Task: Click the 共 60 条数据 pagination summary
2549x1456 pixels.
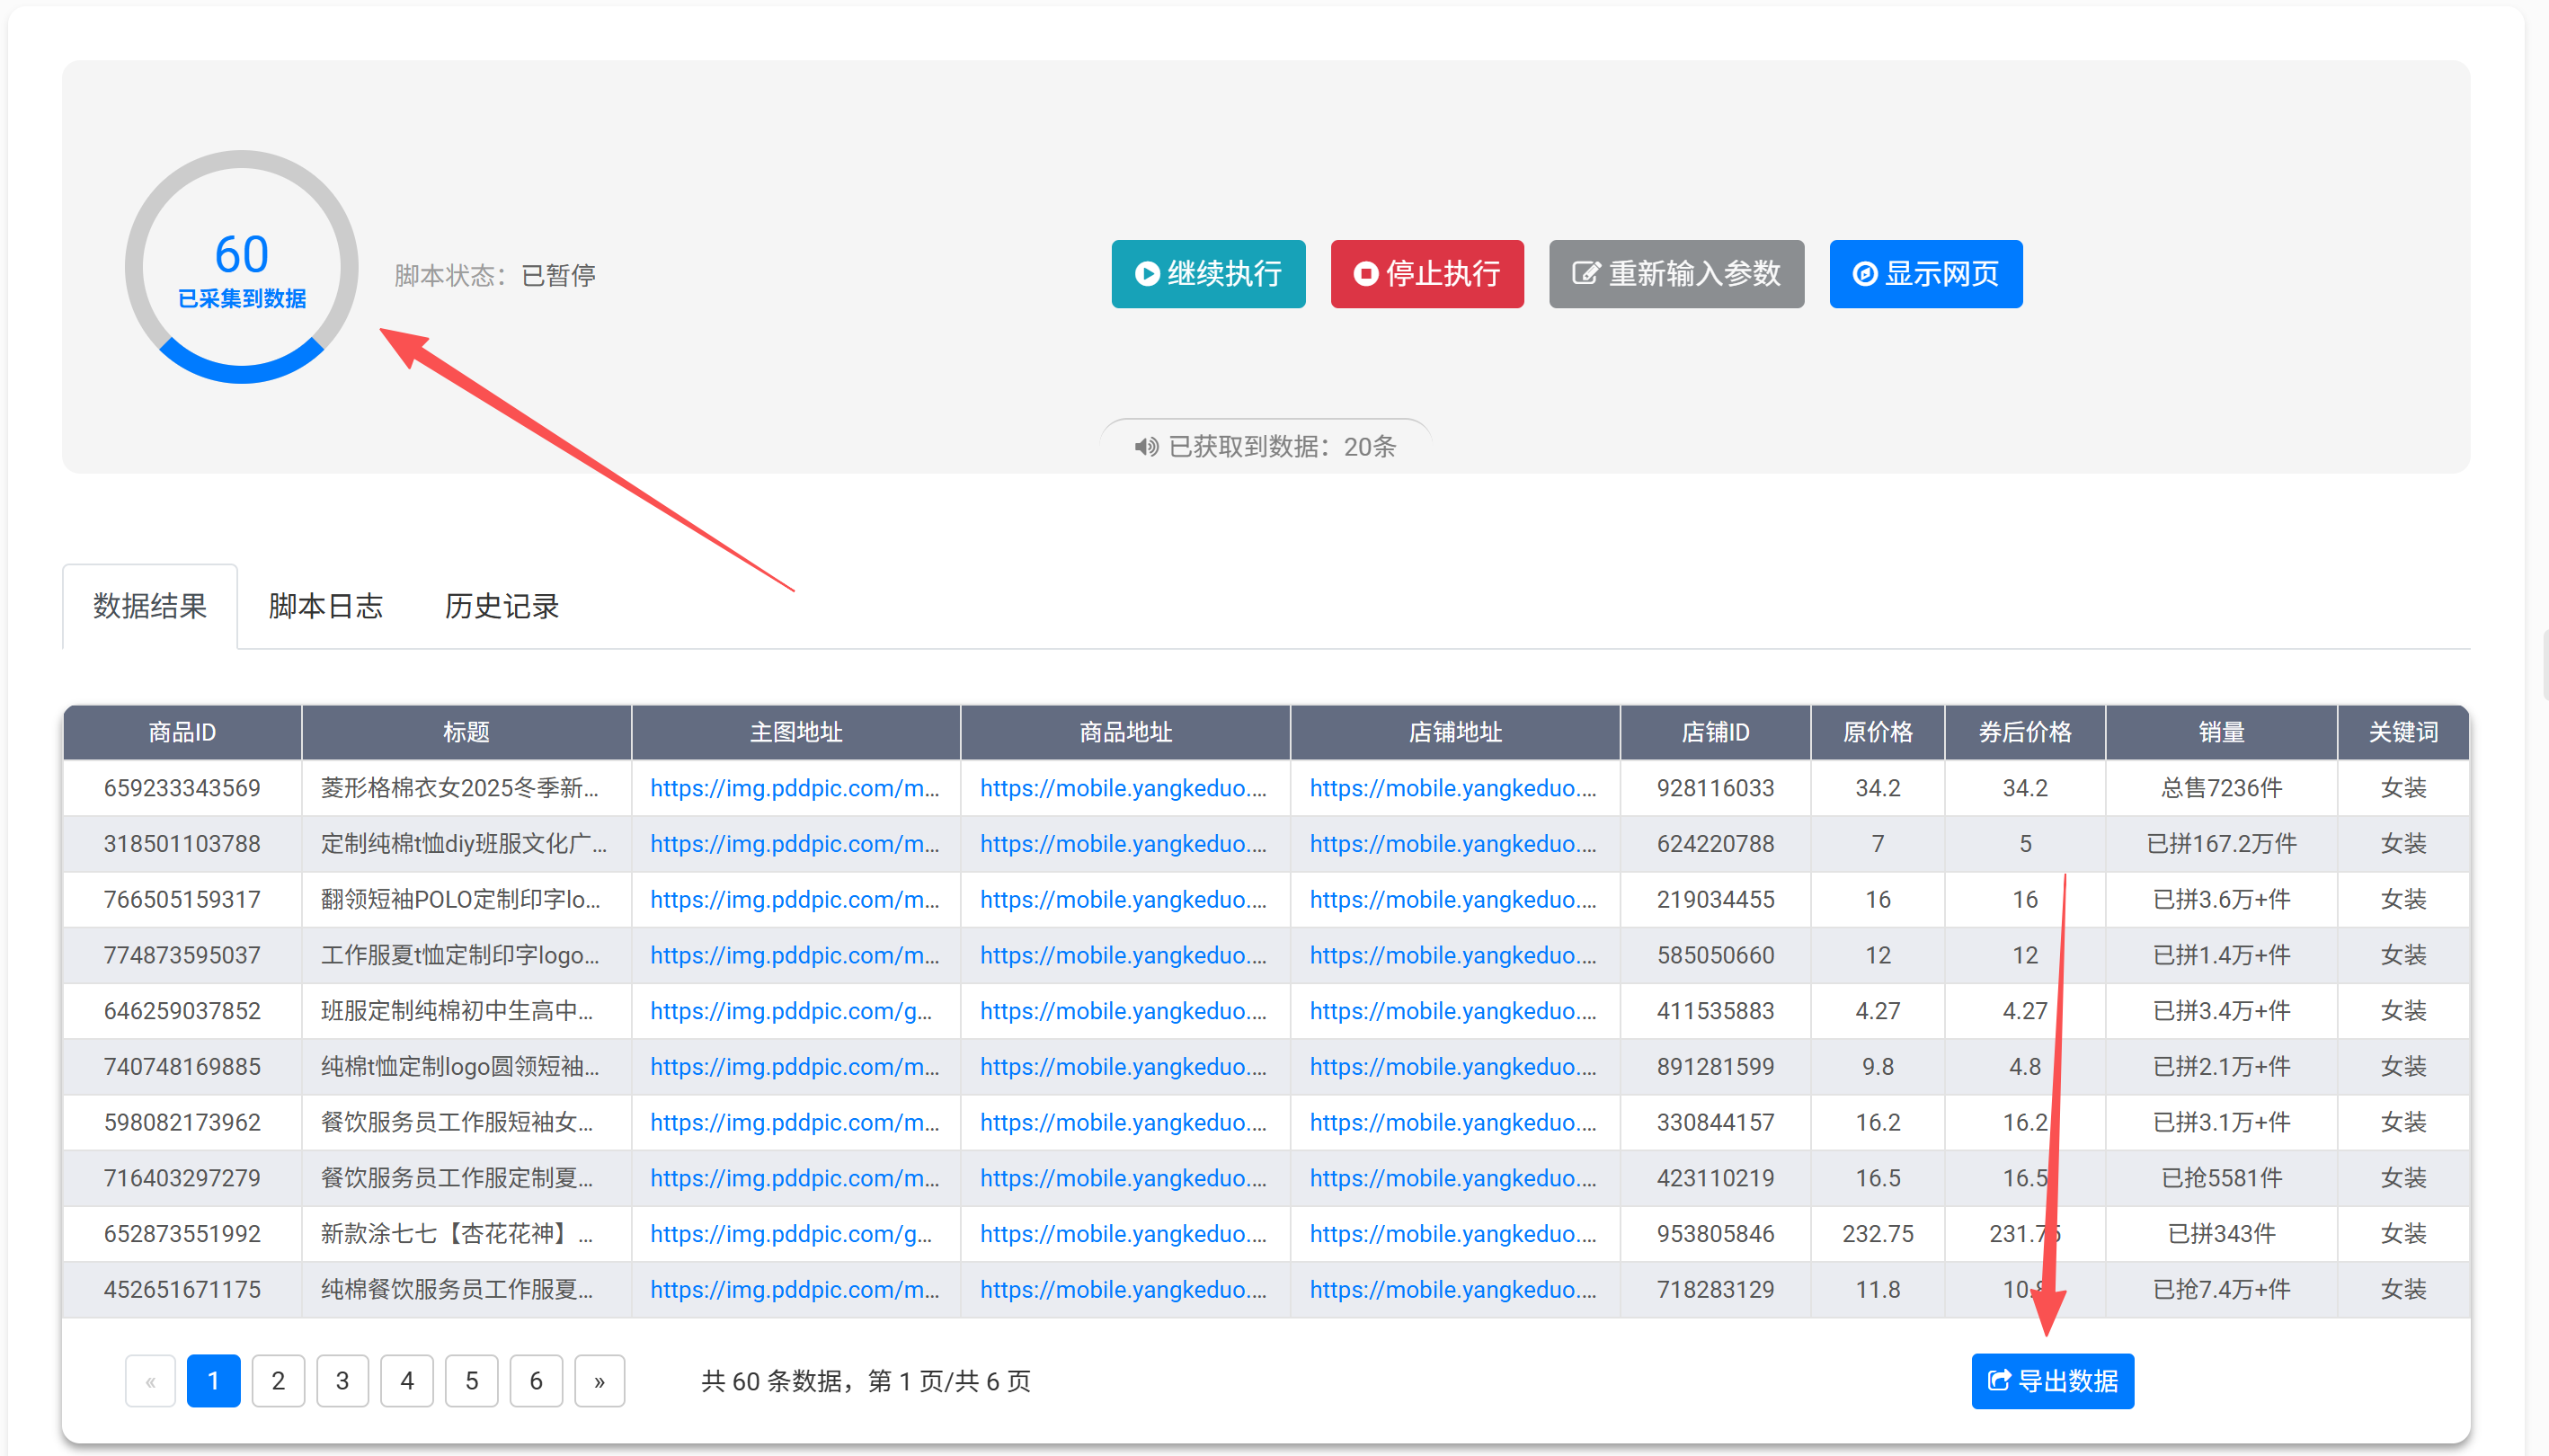Action: (x=865, y=1382)
